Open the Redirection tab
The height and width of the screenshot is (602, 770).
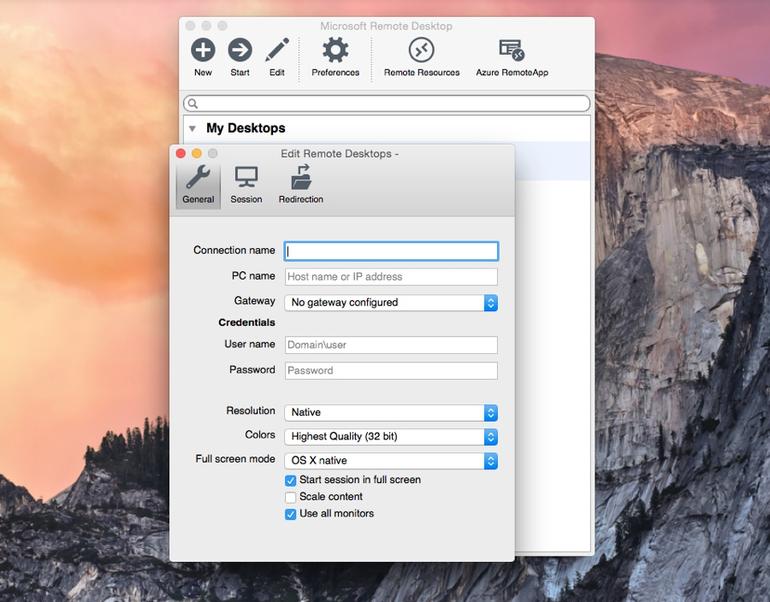[x=301, y=185]
